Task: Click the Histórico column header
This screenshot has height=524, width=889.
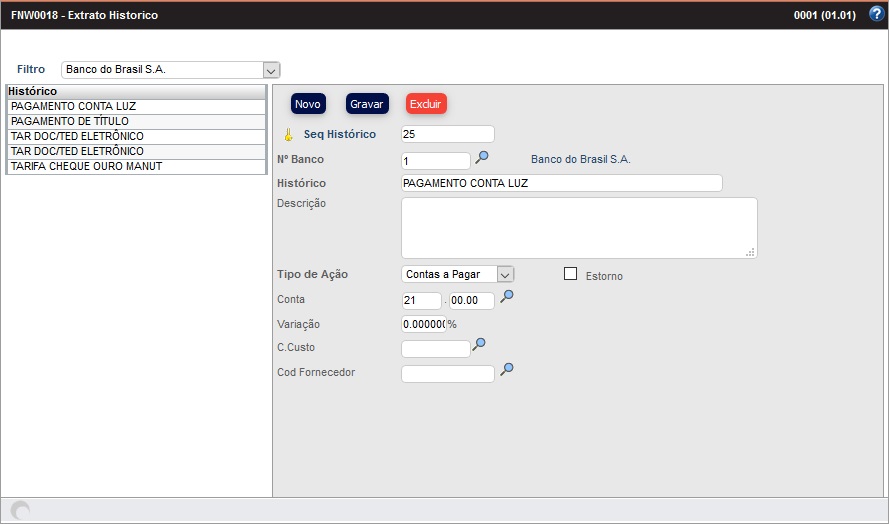Action: pyautogui.click(x=135, y=91)
